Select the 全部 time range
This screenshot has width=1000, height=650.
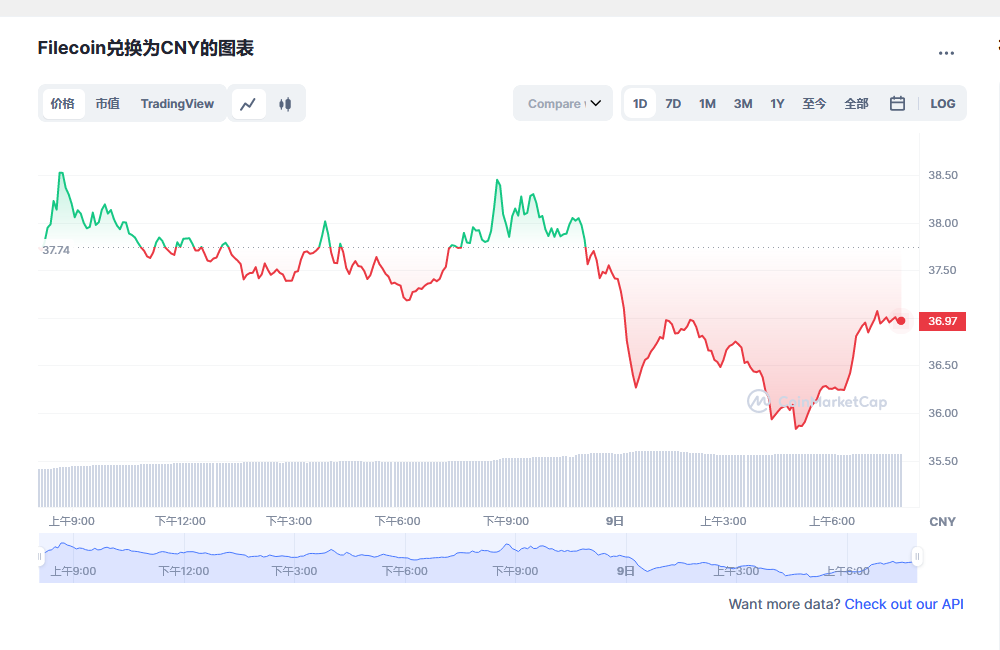click(x=857, y=103)
